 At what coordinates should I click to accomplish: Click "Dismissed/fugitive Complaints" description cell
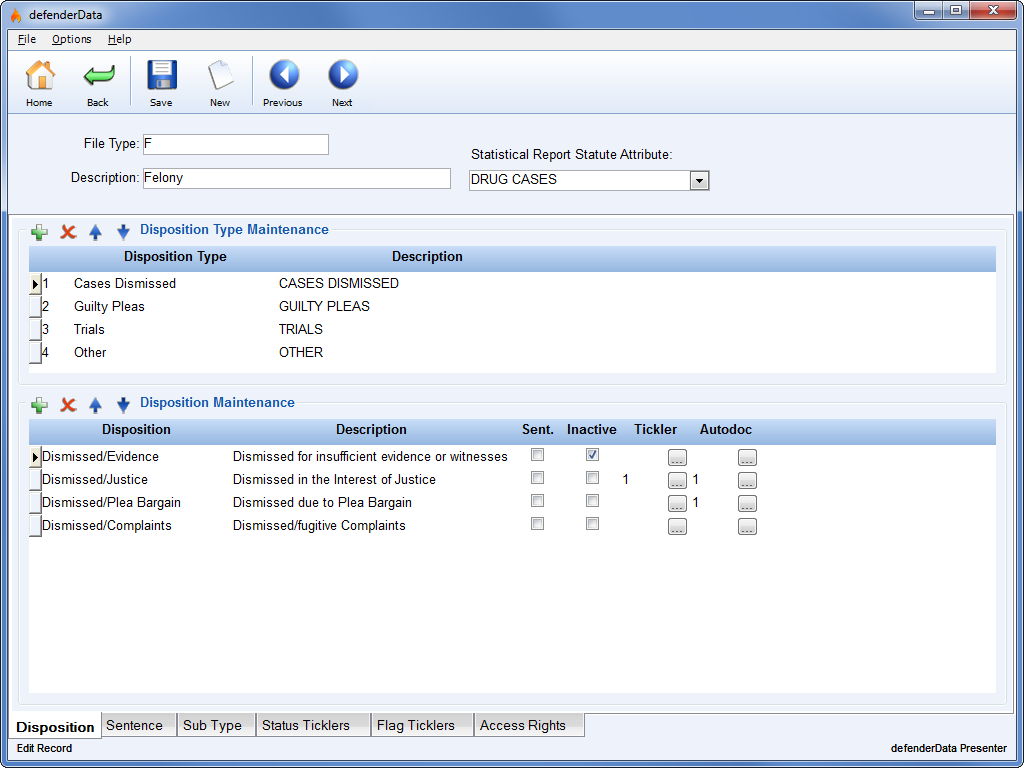[x=319, y=526]
